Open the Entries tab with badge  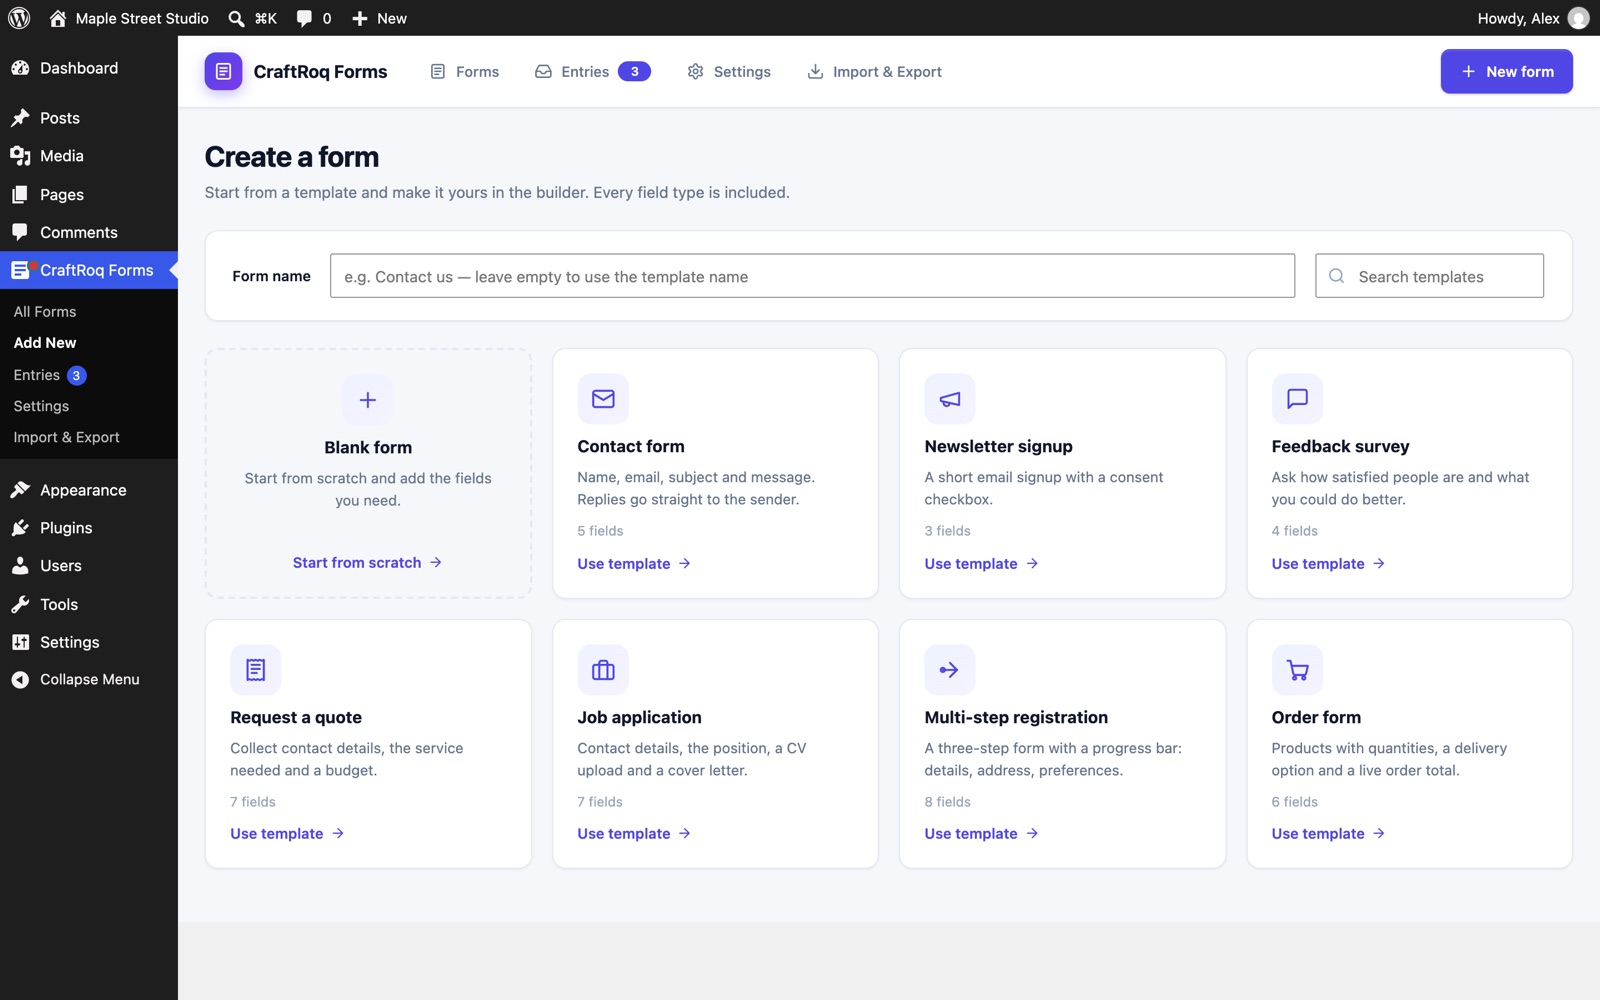click(x=593, y=71)
